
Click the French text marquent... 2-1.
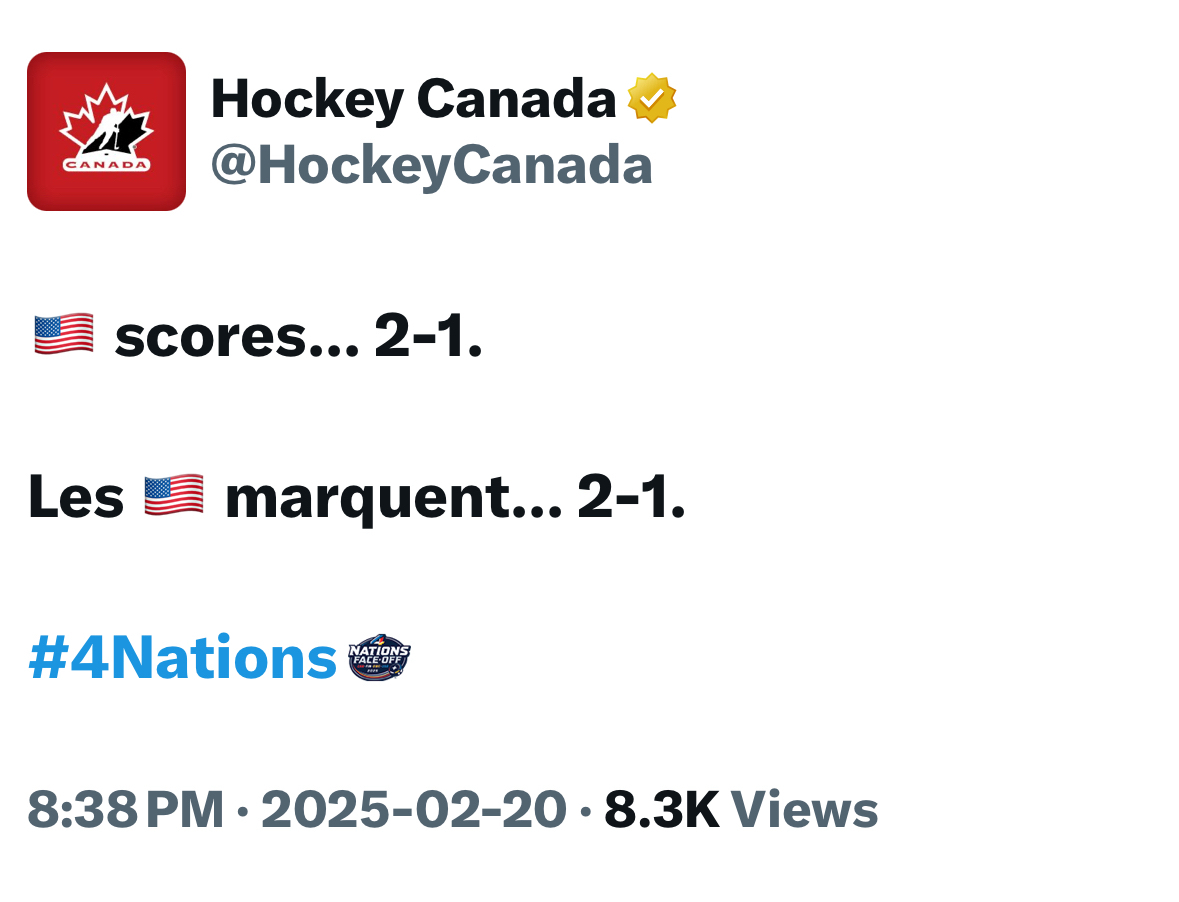pyautogui.click(x=455, y=498)
